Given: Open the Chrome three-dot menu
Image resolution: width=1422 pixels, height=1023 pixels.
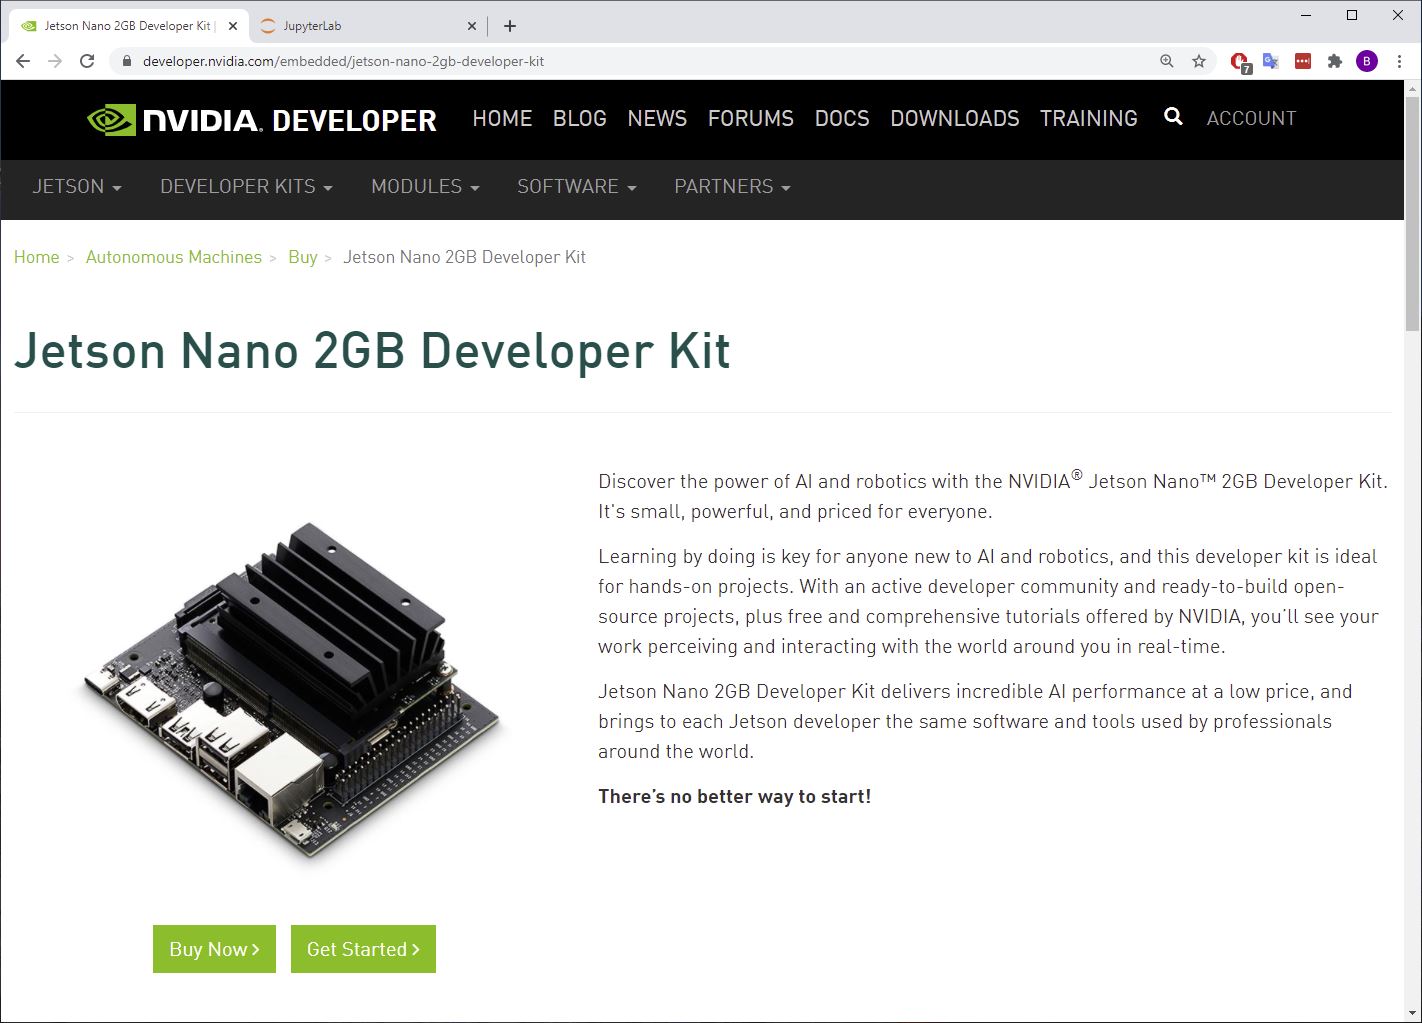Looking at the screenshot, I should (1398, 61).
